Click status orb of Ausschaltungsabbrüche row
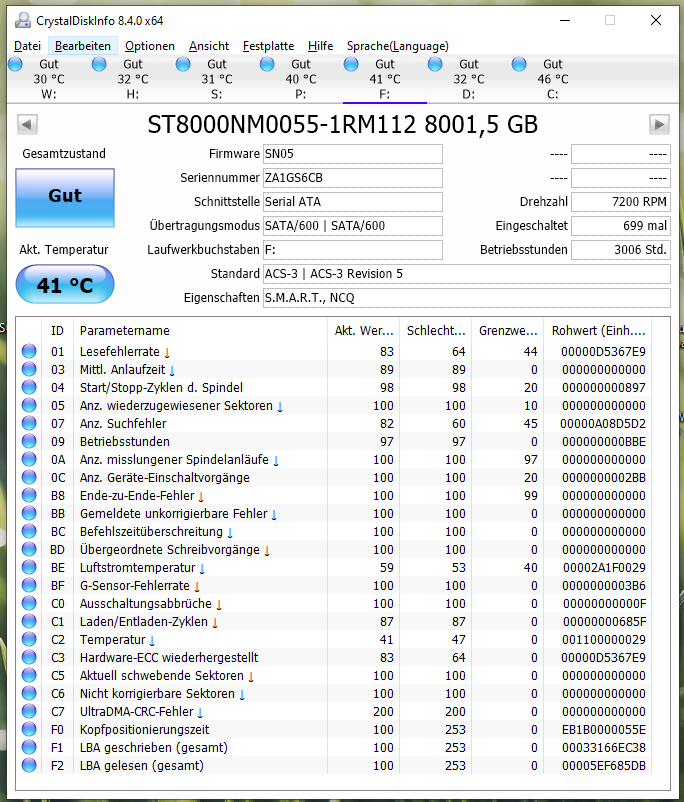Screen dimensions: 684x802 (29, 603)
